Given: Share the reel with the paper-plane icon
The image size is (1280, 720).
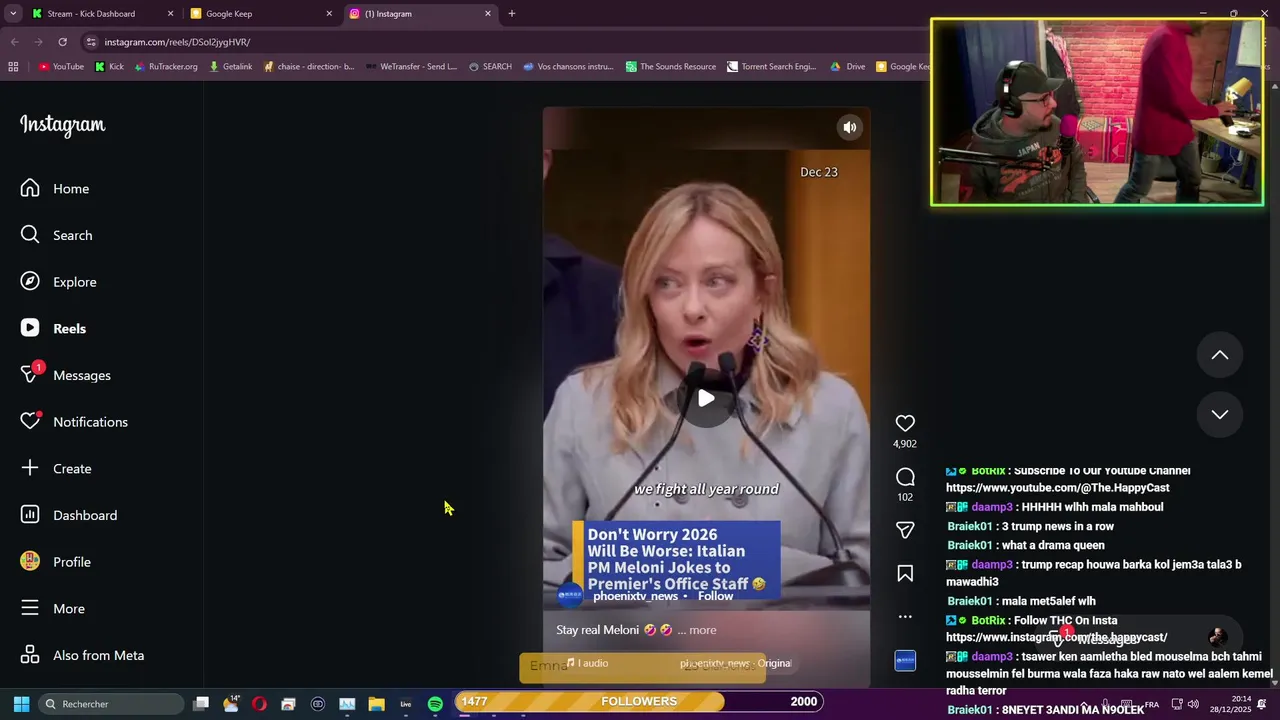Looking at the screenshot, I should coord(905,530).
